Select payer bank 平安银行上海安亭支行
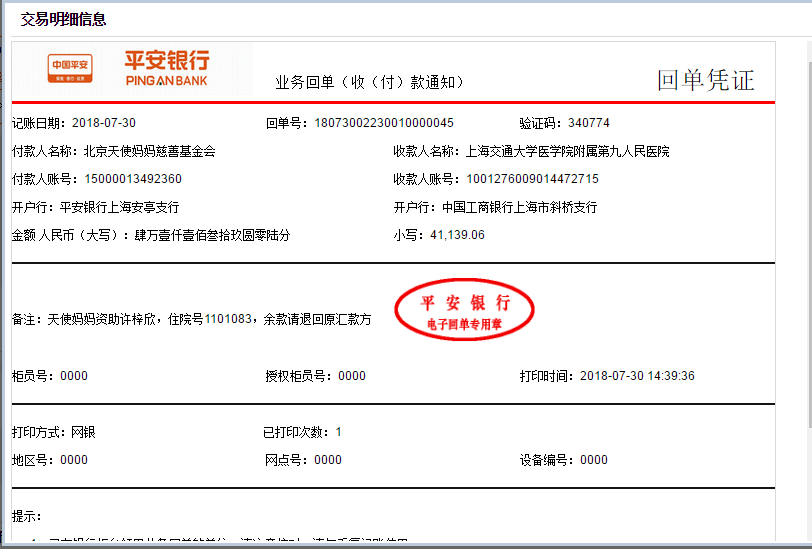 120,207
